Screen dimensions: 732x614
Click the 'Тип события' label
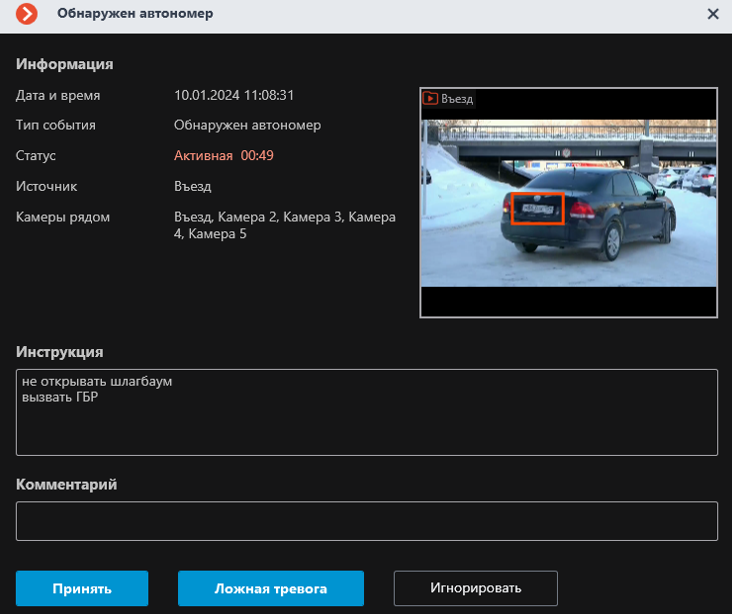point(56,125)
